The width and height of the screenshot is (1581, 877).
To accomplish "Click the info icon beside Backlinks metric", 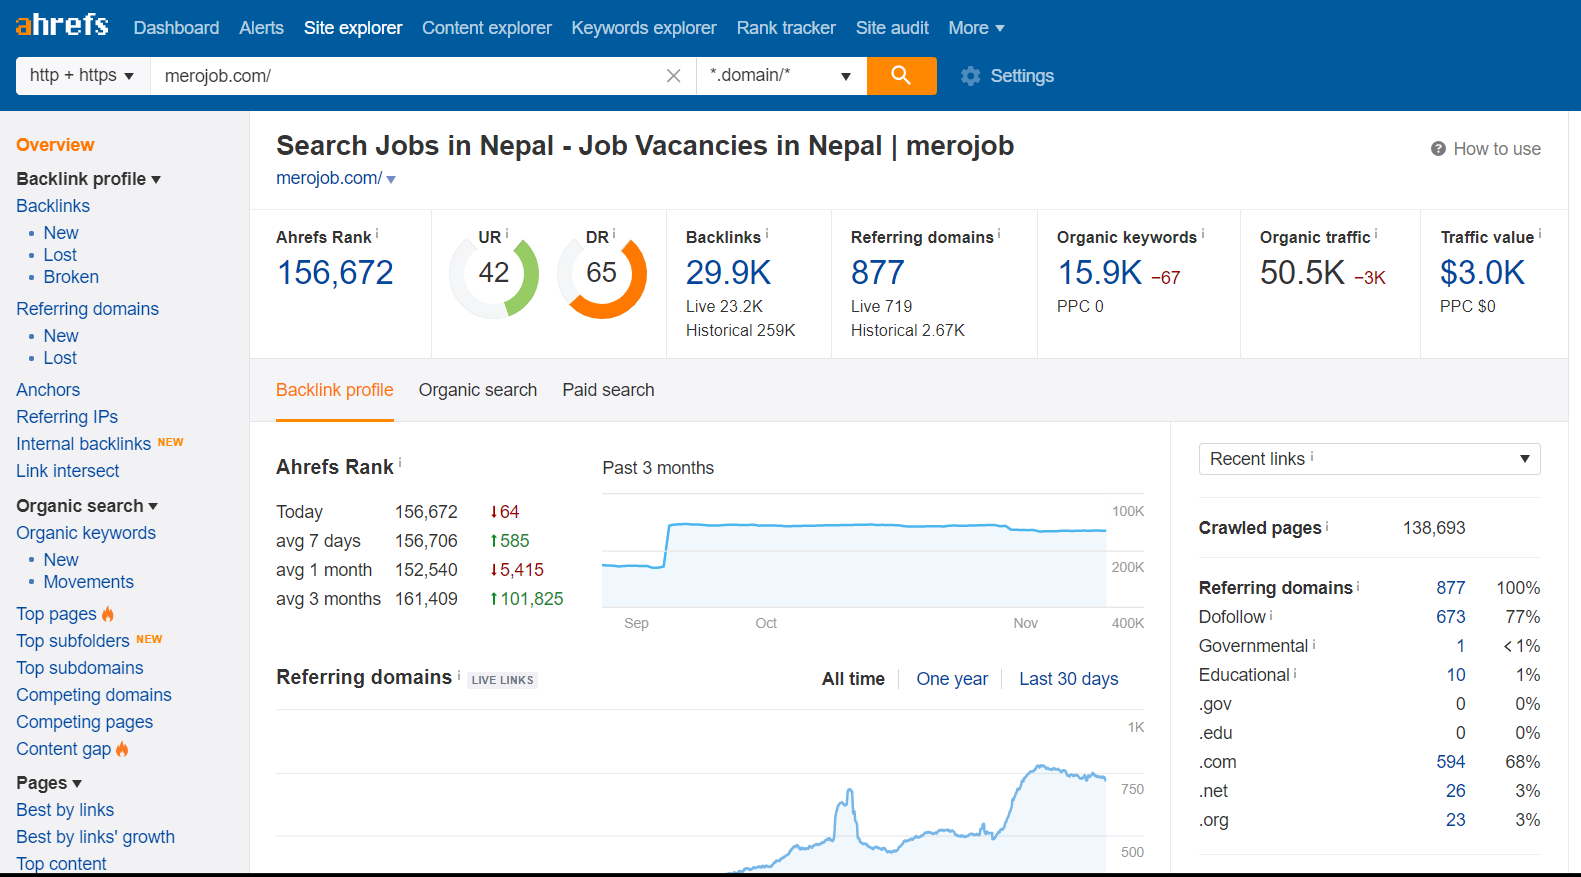I will [x=767, y=234].
